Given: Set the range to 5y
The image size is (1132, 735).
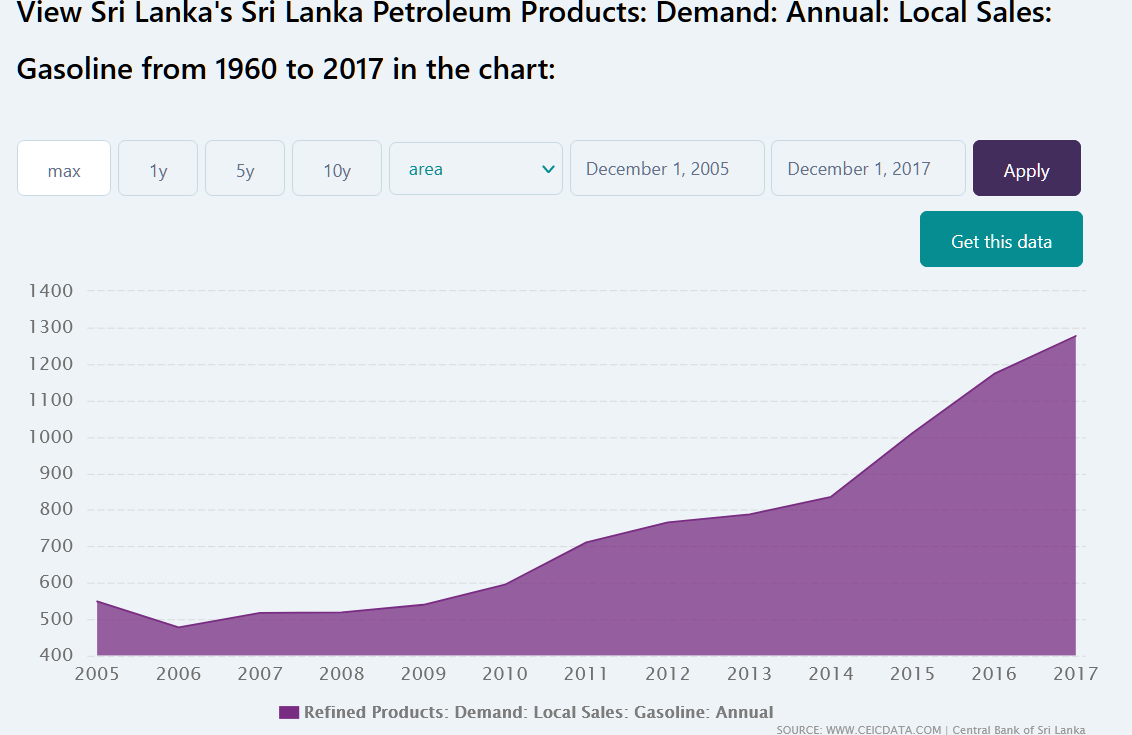Looking at the screenshot, I should point(245,168).
